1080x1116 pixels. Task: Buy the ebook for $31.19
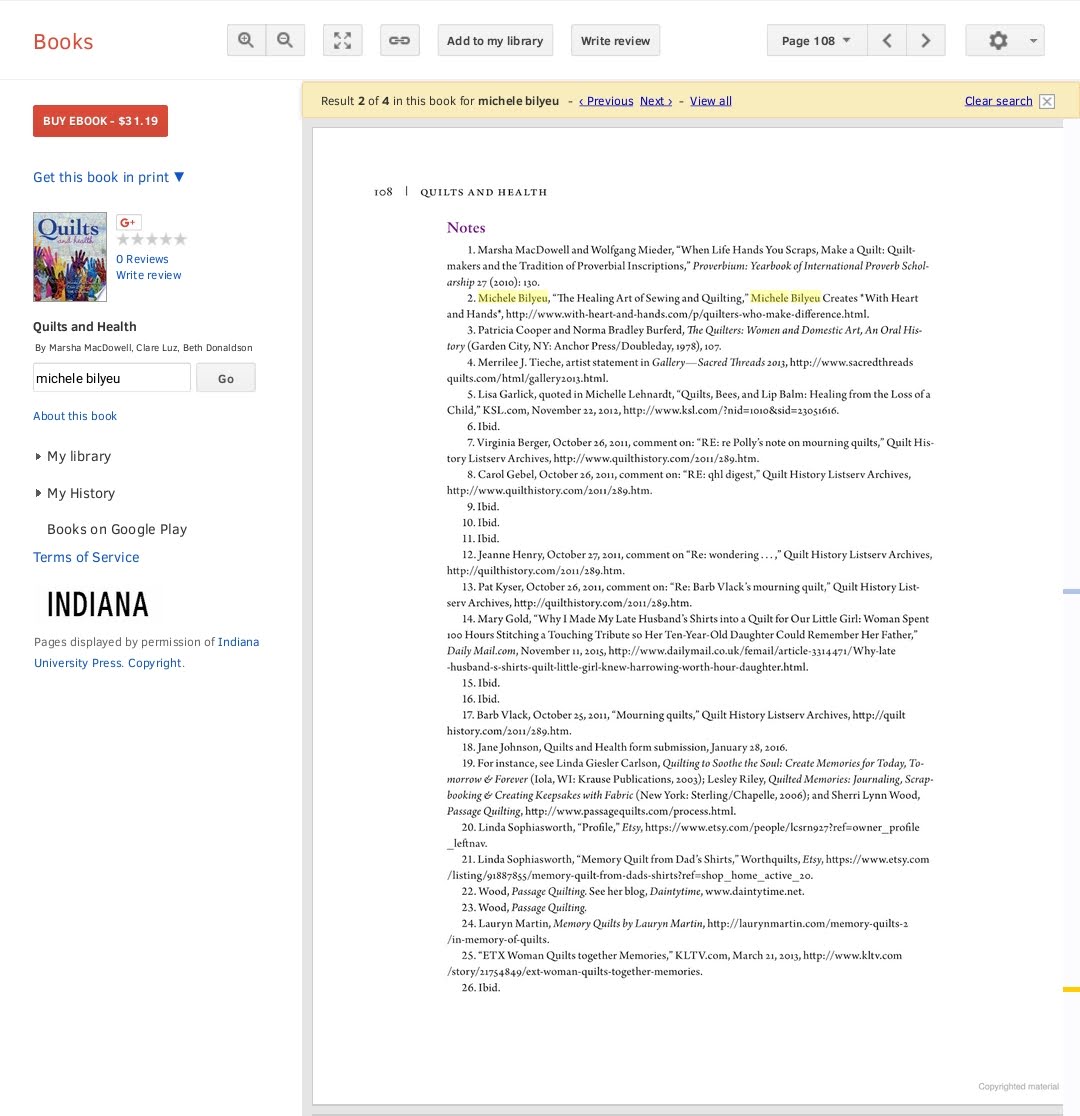click(x=100, y=121)
